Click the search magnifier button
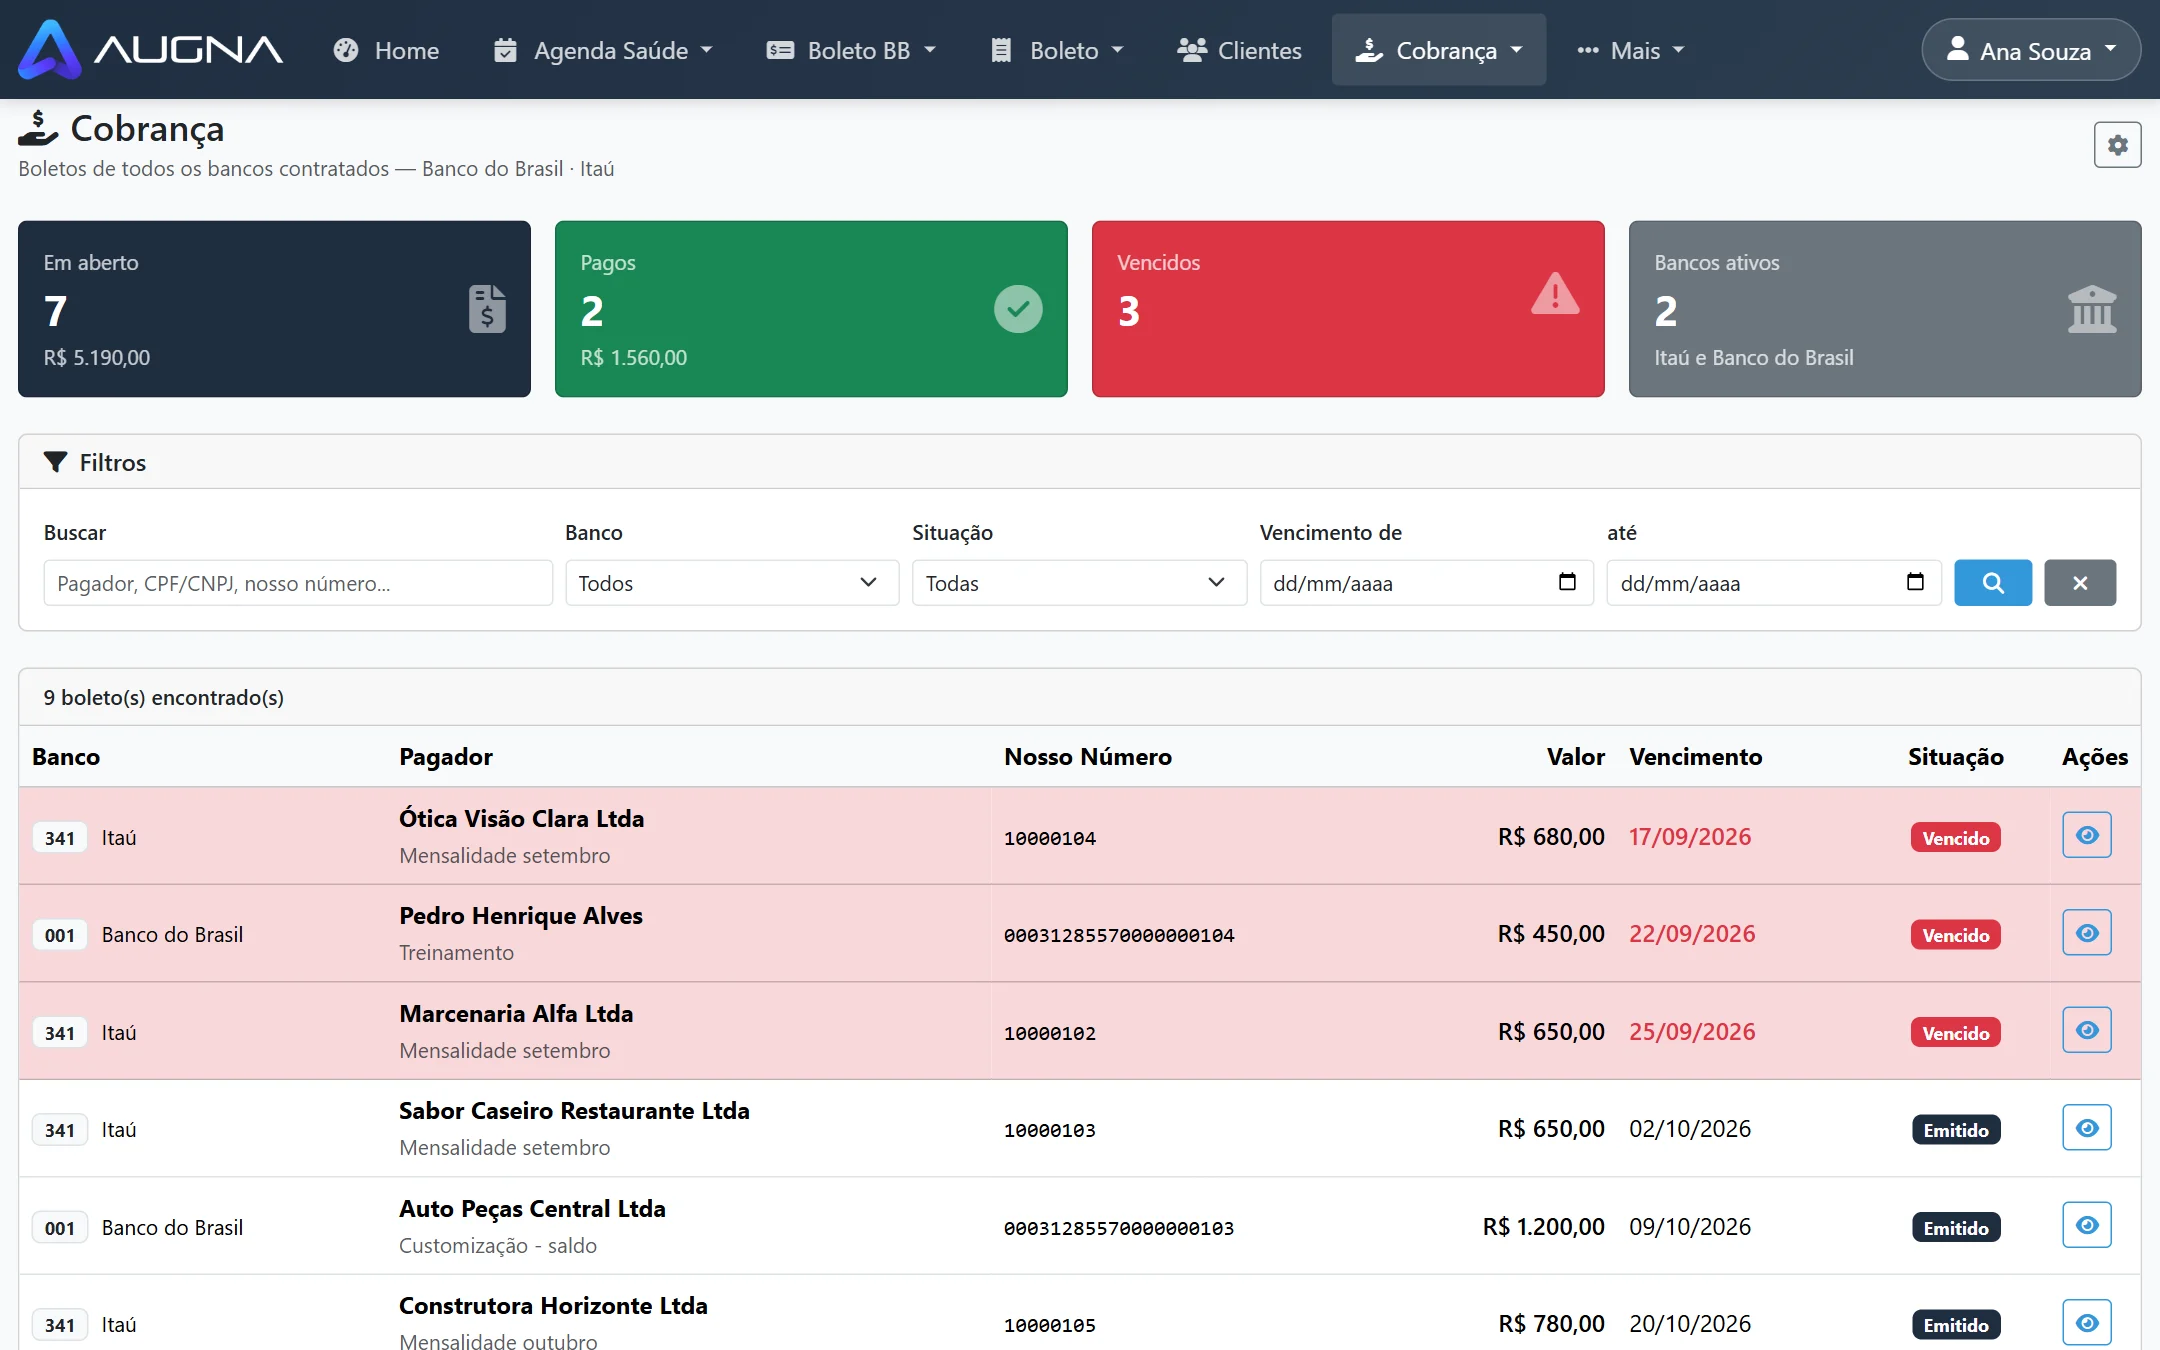The width and height of the screenshot is (2160, 1350). (1992, 583)
